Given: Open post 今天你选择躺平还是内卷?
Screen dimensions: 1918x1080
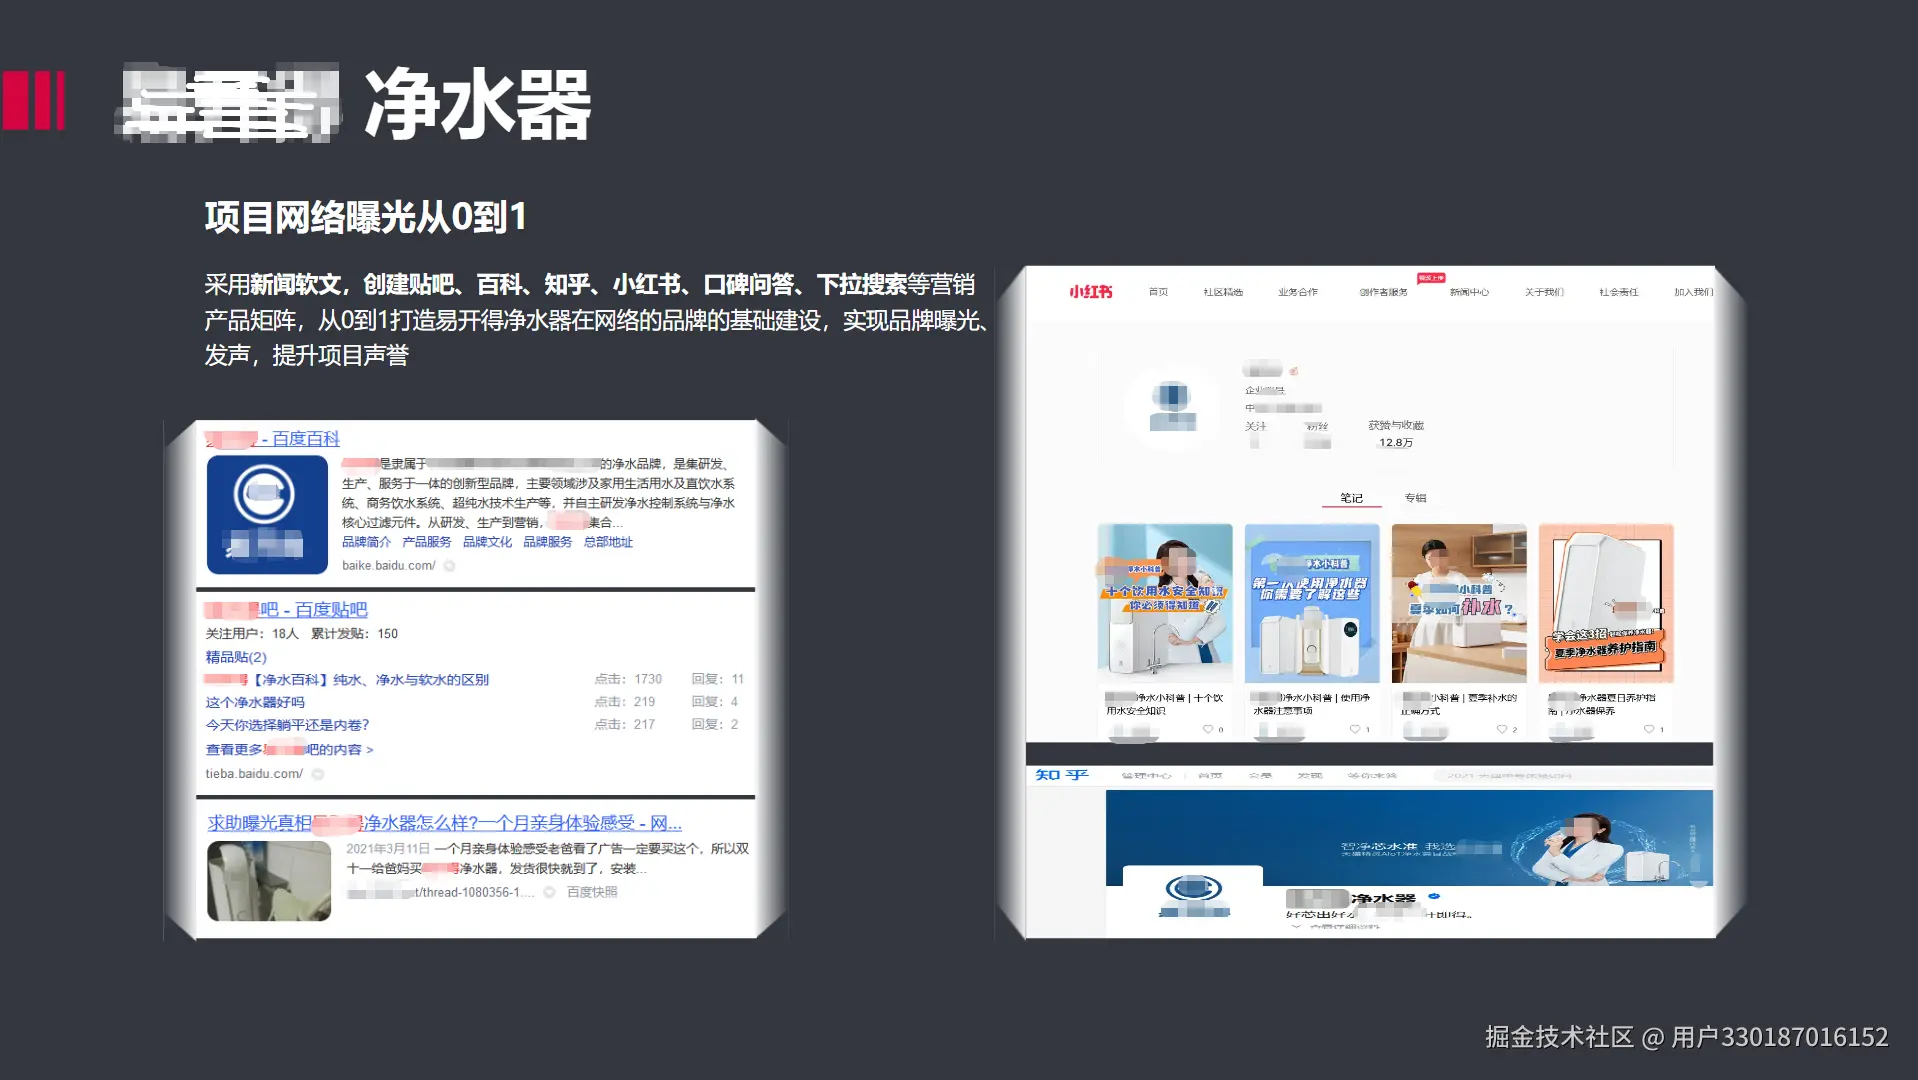Looking at the screenshot, I should [x=287, y=725].
